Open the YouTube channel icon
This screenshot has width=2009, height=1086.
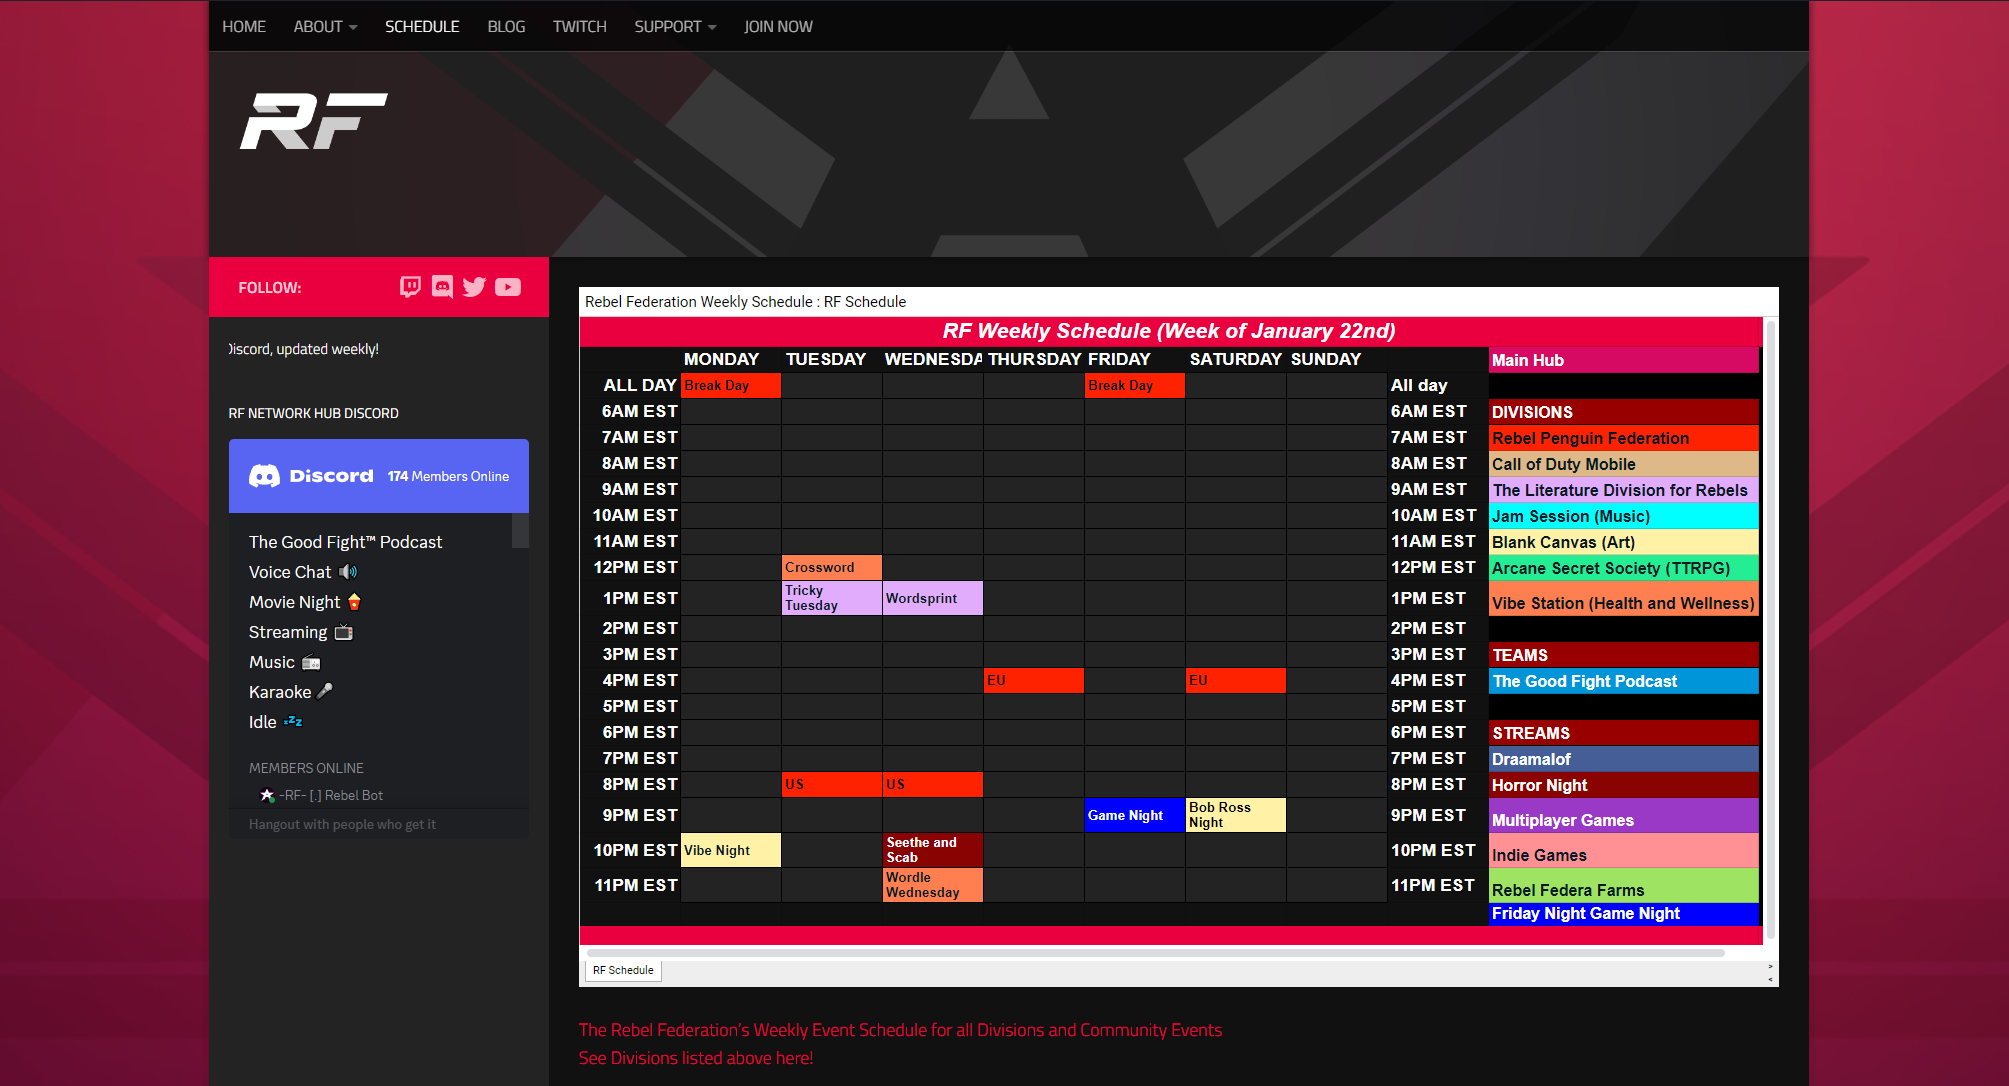tap(507, 287)
